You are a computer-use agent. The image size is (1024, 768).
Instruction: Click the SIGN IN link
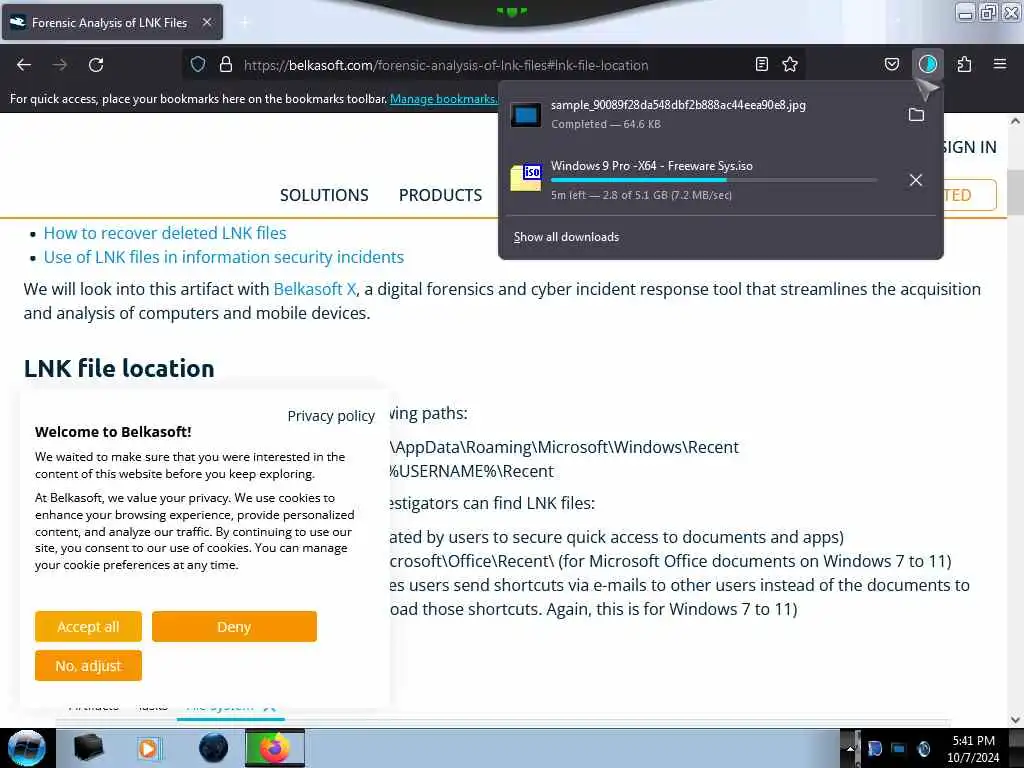click(969, 148)
